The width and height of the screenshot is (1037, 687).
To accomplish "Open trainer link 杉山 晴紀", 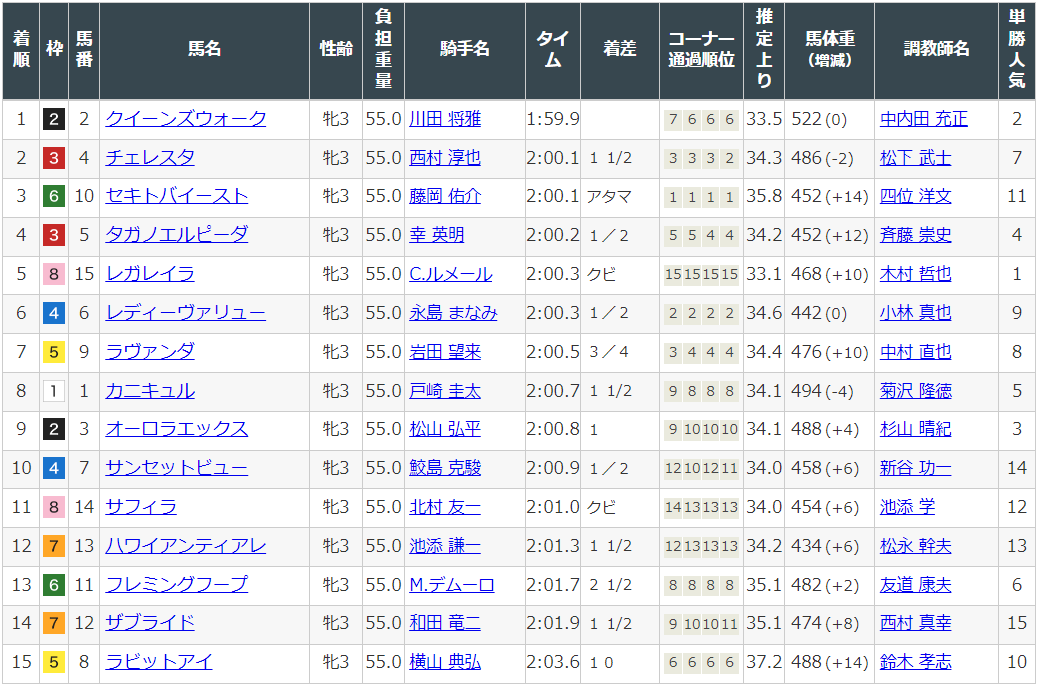I will pyautogui.click(x=915, y=429).
